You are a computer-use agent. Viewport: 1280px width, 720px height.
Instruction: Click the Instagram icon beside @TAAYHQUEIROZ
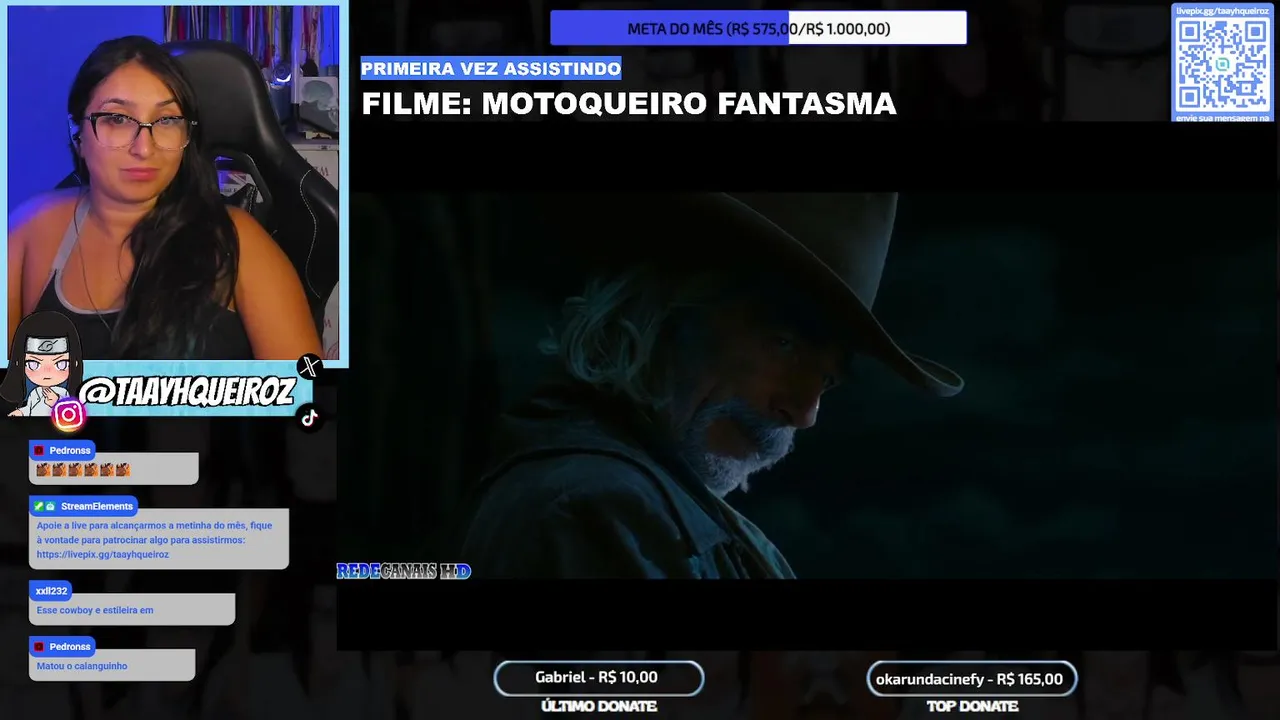[x=68, y=414]
